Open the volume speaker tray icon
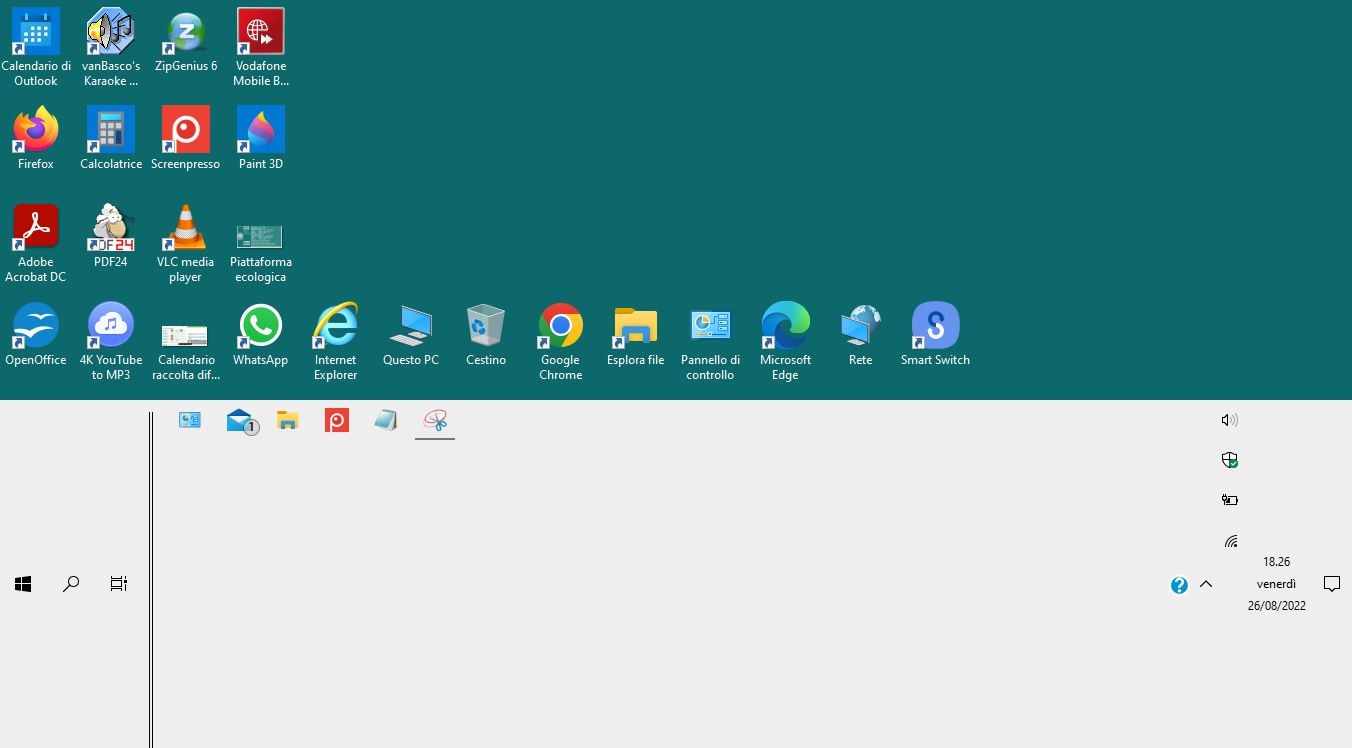The image size is (1352, 748). point(1230,420)
